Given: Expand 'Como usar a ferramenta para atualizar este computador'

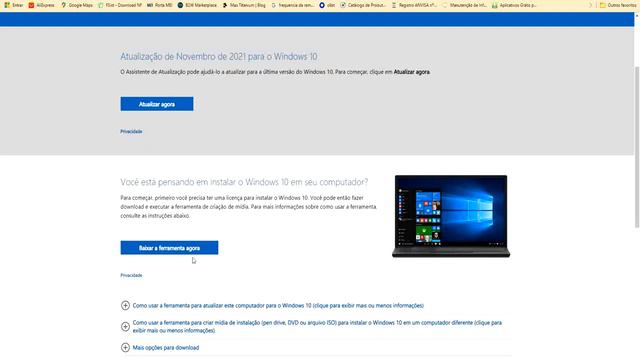Looking at the screenshot, I should [273, 305].
